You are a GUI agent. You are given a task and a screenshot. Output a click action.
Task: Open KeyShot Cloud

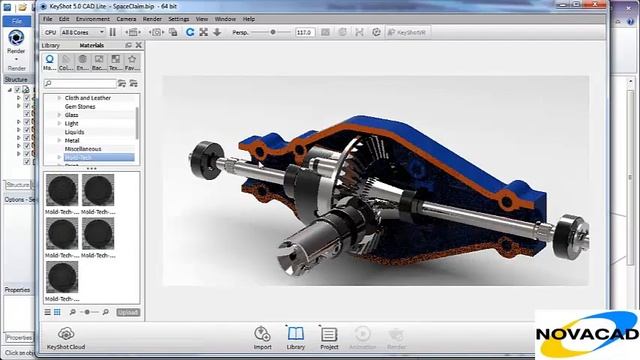point(66,338)
